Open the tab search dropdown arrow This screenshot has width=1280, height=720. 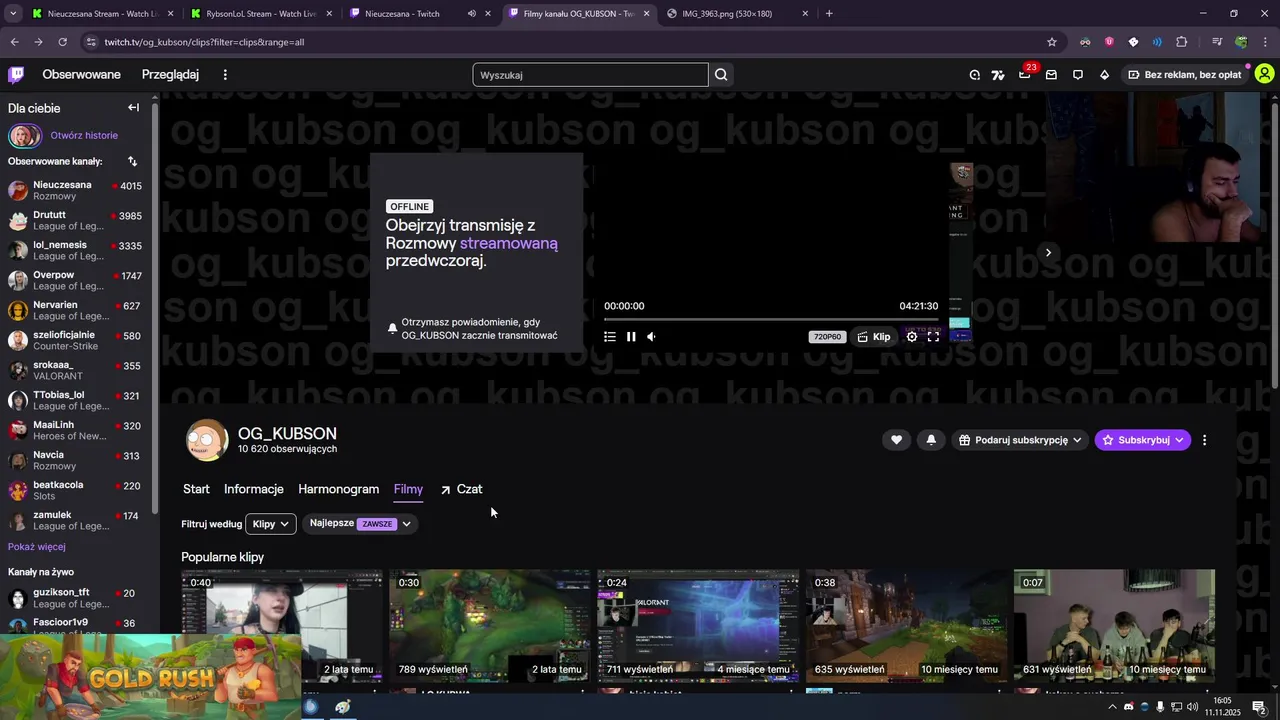[x=13, y=14]
